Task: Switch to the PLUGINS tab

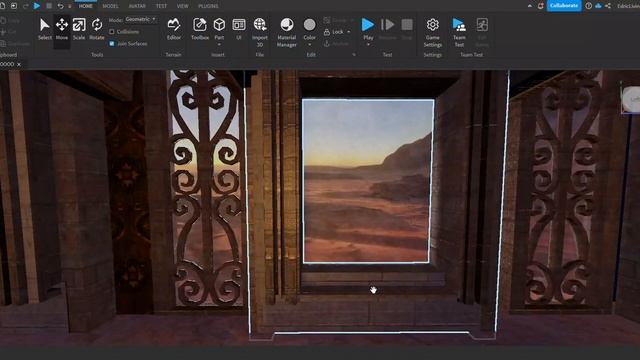Action: 208,6
